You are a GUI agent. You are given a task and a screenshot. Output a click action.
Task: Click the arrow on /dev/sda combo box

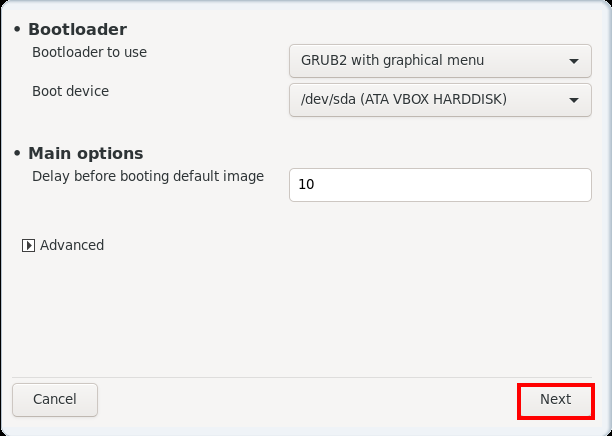tap(573, 100)
